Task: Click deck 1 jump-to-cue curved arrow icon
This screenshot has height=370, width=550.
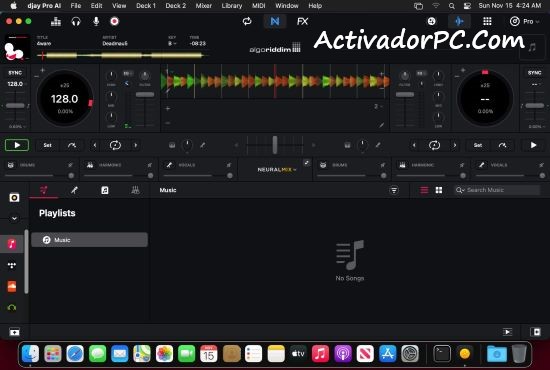Action: click(72, 145)
